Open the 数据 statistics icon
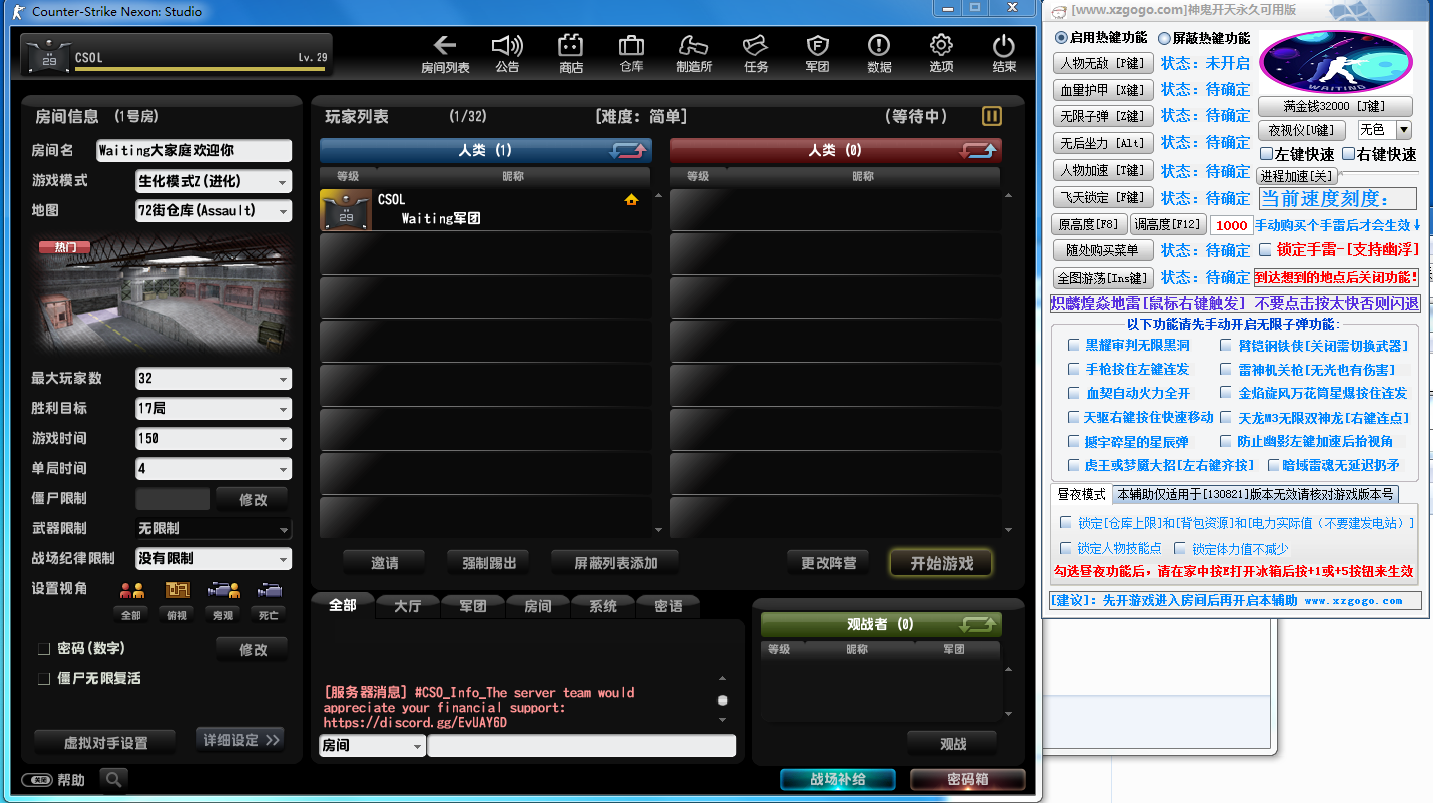 pos(879,46)
